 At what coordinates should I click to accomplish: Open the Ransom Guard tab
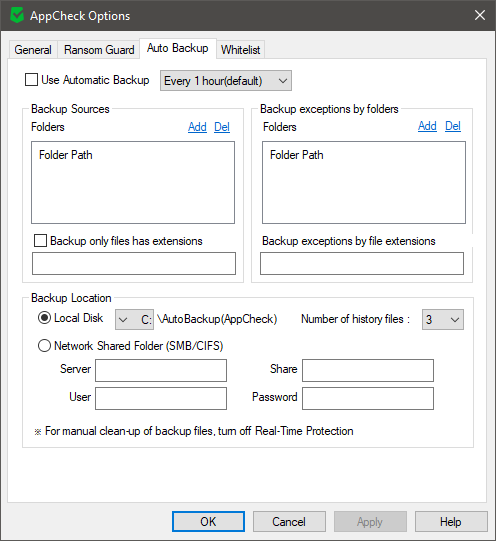[x=99, y=50]
